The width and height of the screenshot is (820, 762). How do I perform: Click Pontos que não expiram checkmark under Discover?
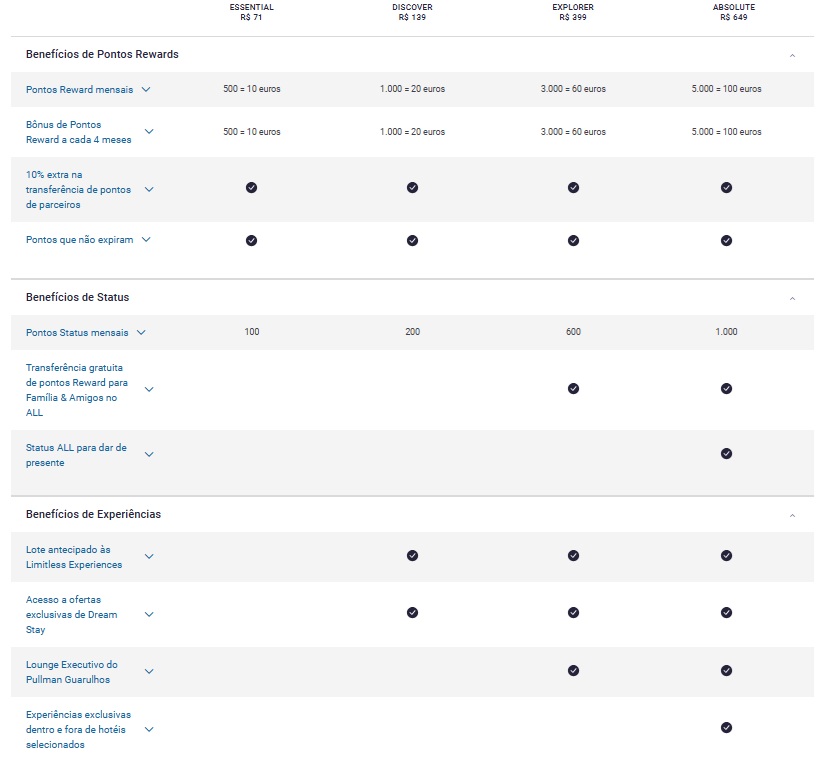412,240
